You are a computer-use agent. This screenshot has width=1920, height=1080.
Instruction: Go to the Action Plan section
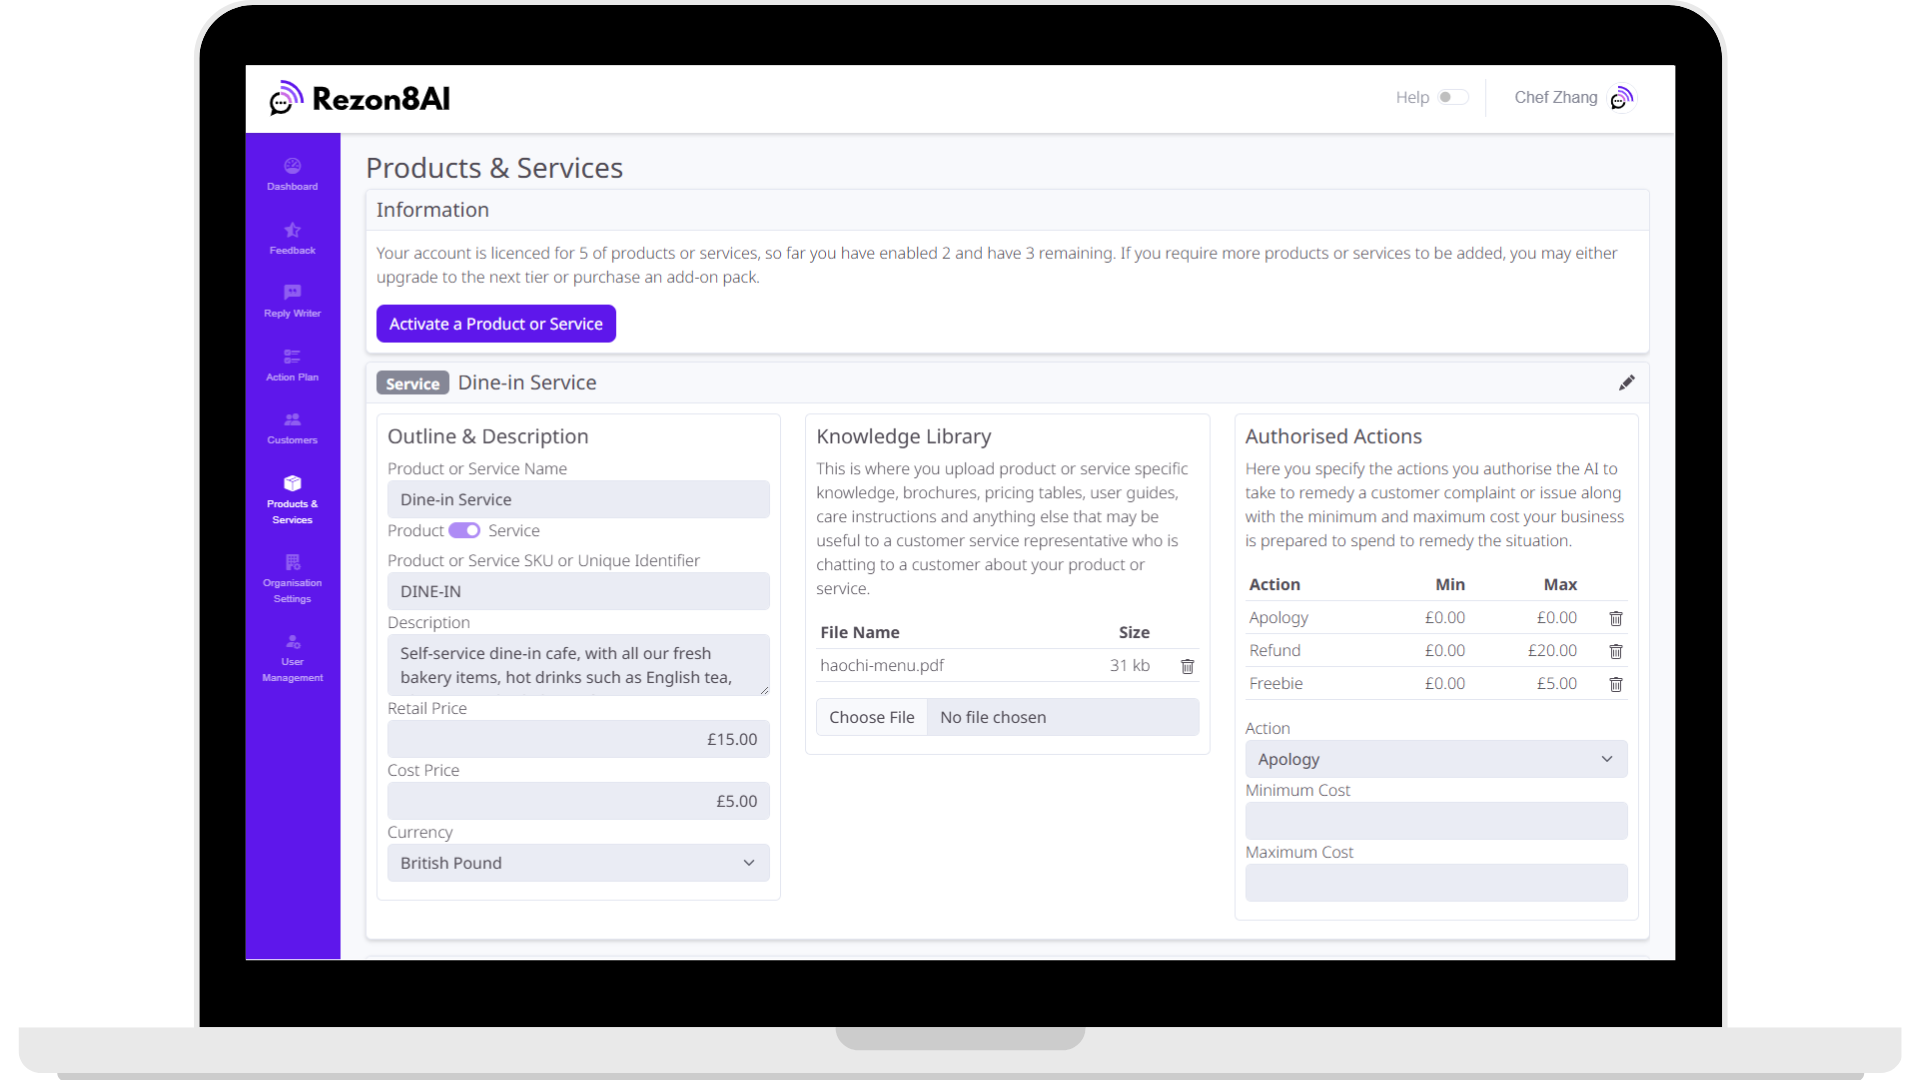click(291, 365)
